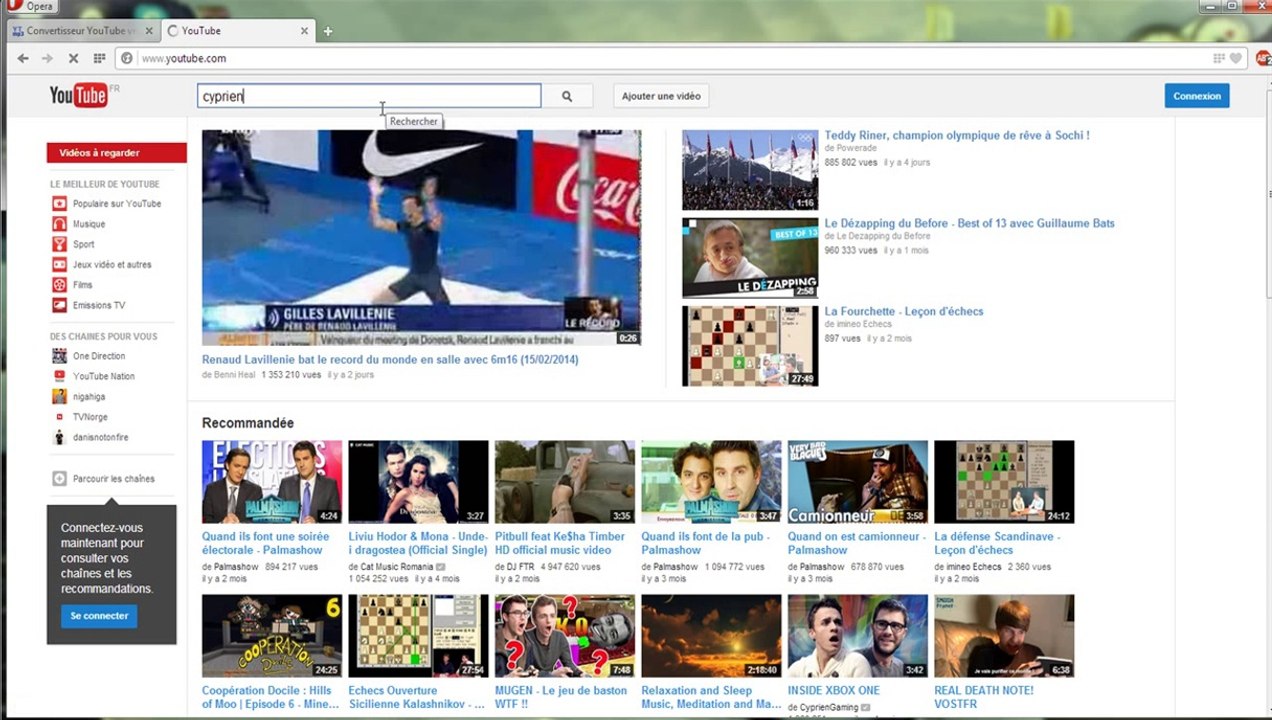
Task: Open Quand on est camionneur video title
Action: coord(857,543)
